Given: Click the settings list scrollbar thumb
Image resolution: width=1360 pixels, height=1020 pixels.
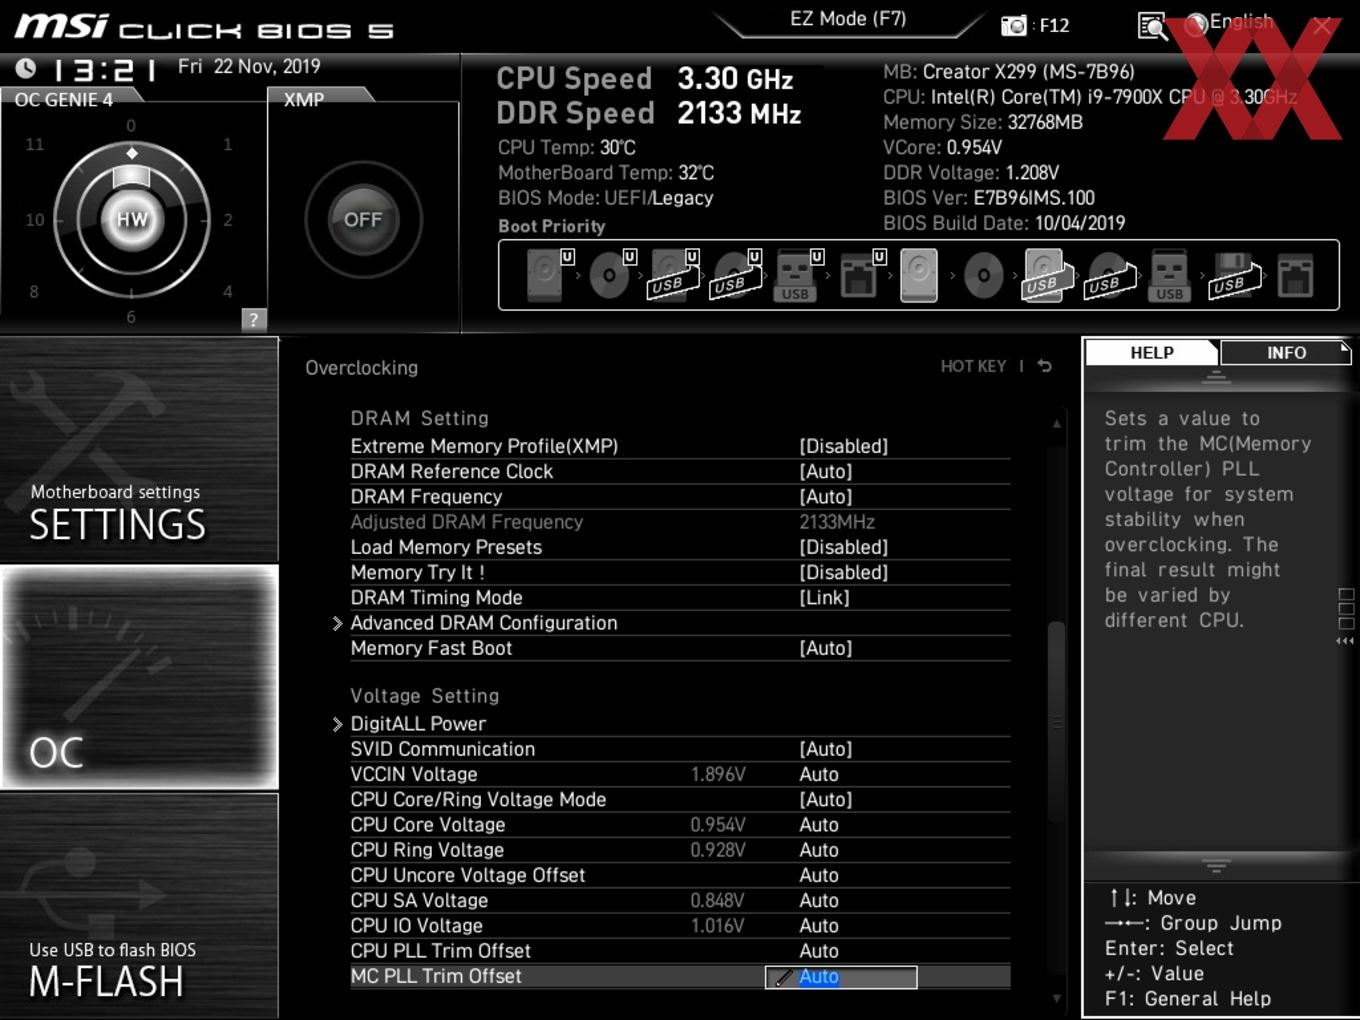Looking at the screenshot, I should [x=1056, y=722].
